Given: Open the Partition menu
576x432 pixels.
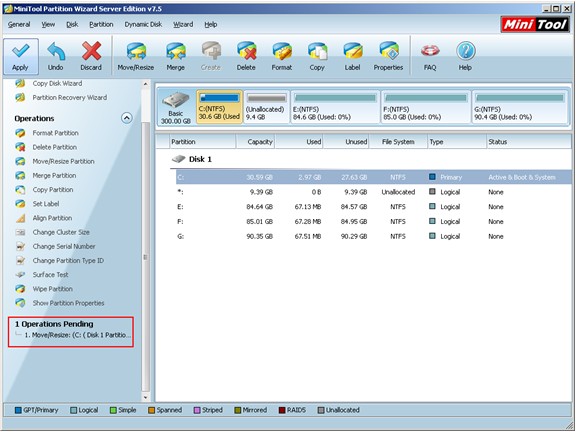Looking at the screenshot, I should pyautogui.click(x=101, y=25).
